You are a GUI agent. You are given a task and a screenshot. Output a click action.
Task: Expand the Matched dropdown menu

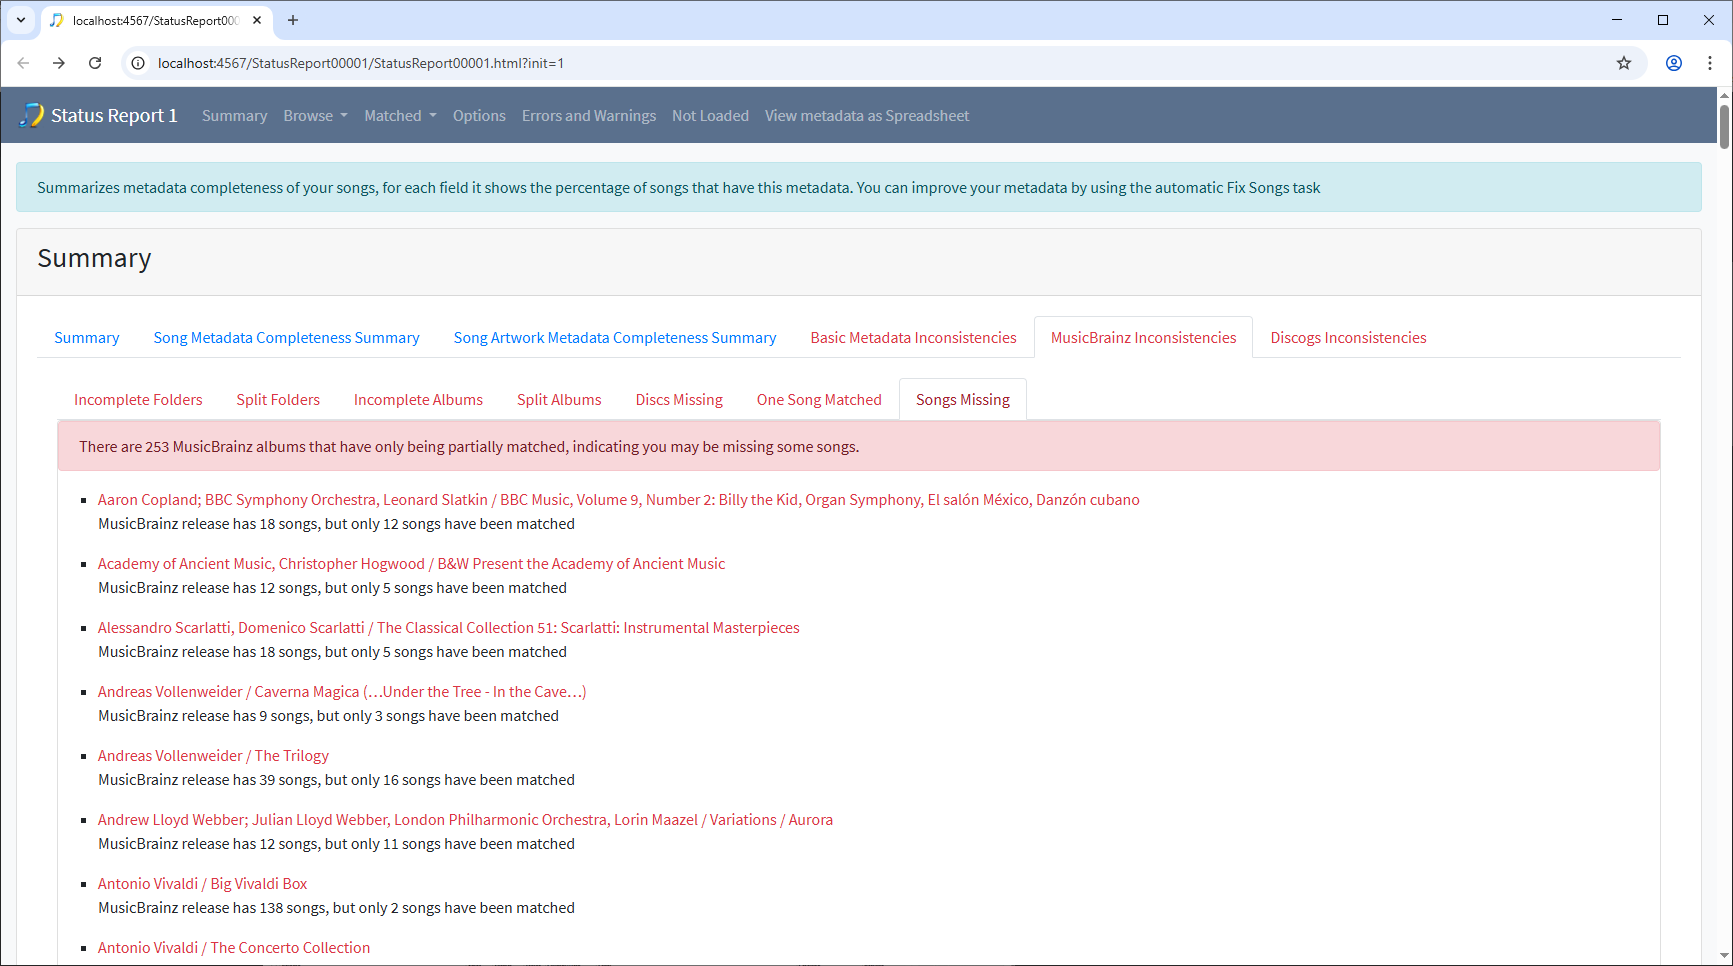tap(400, 116)
